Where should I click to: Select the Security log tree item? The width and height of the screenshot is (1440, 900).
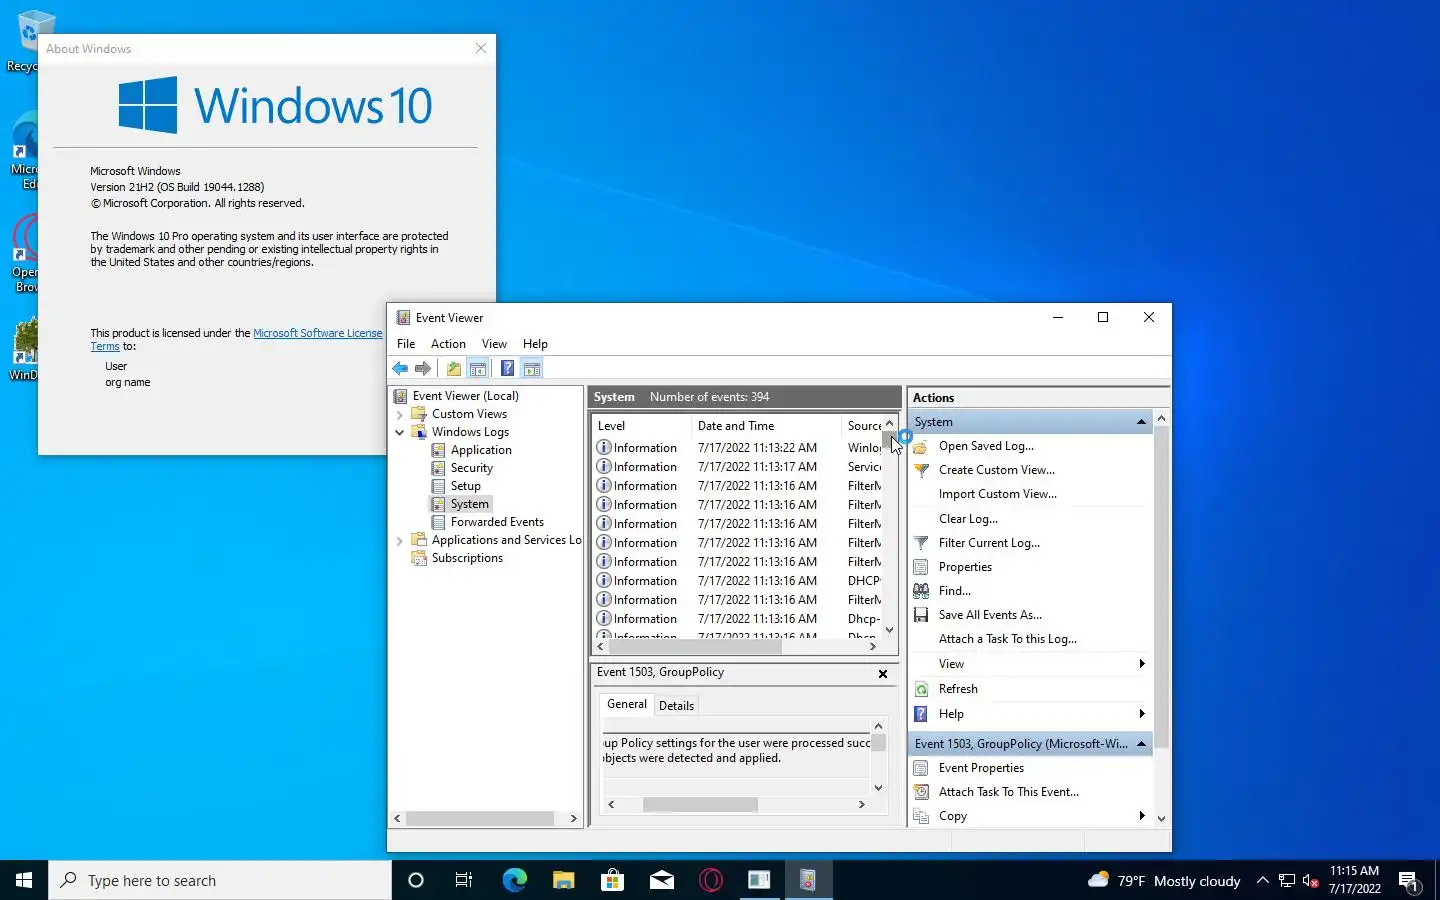click(471, 468)
